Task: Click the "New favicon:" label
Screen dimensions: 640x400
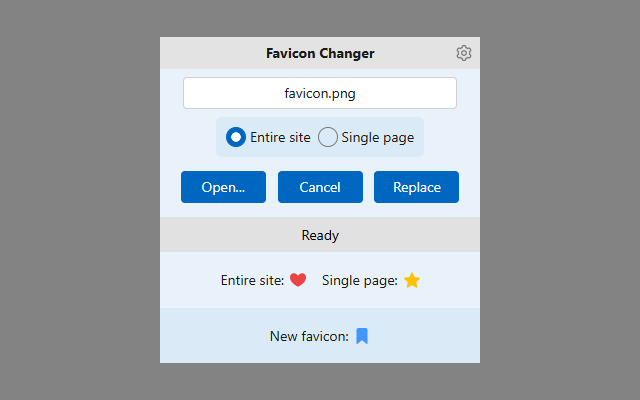Action: (309, 336)
